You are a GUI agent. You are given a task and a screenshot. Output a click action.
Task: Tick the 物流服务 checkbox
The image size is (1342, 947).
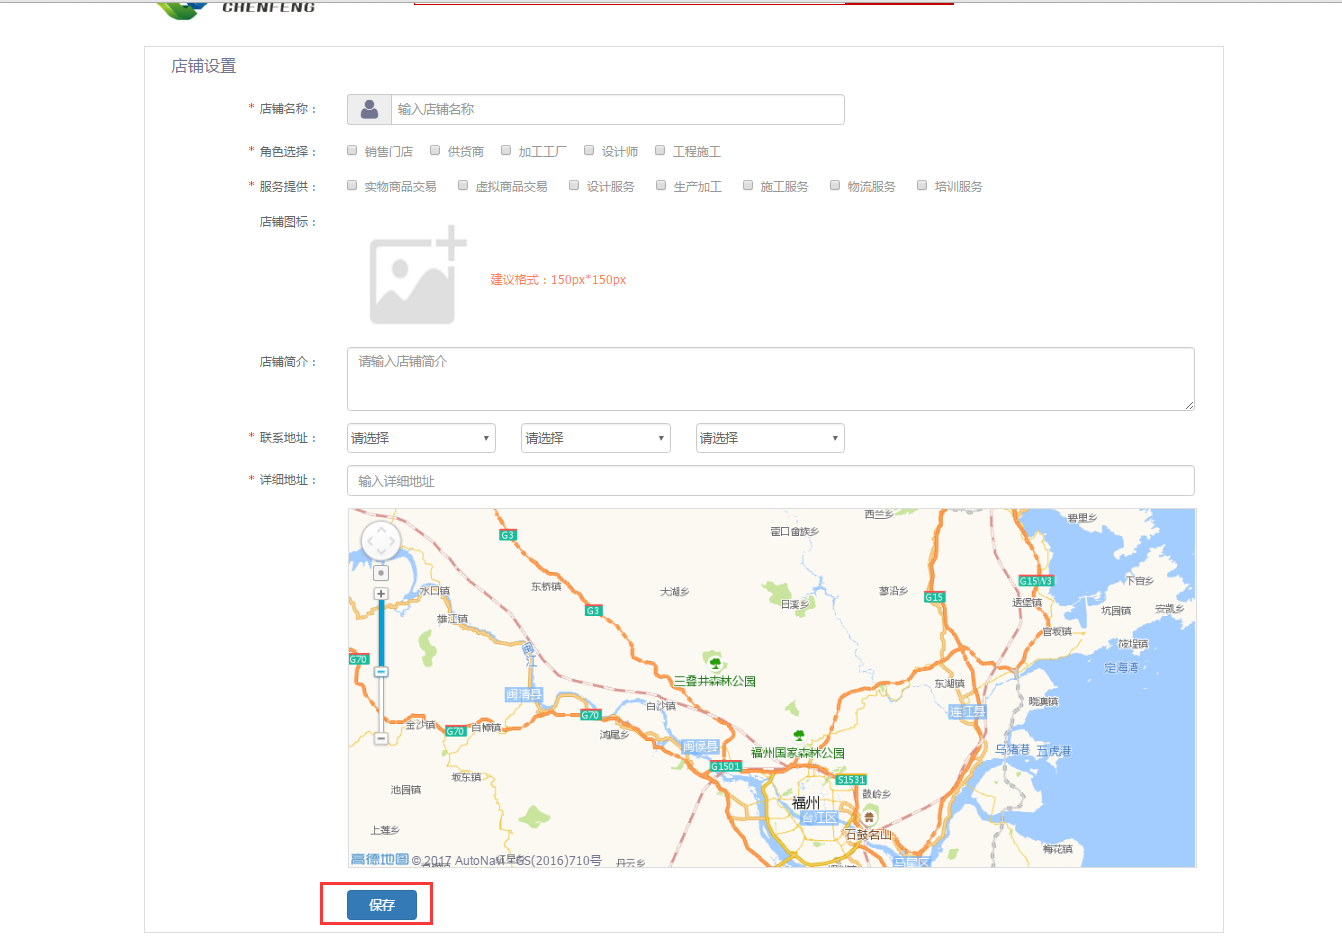pos(835,185)
